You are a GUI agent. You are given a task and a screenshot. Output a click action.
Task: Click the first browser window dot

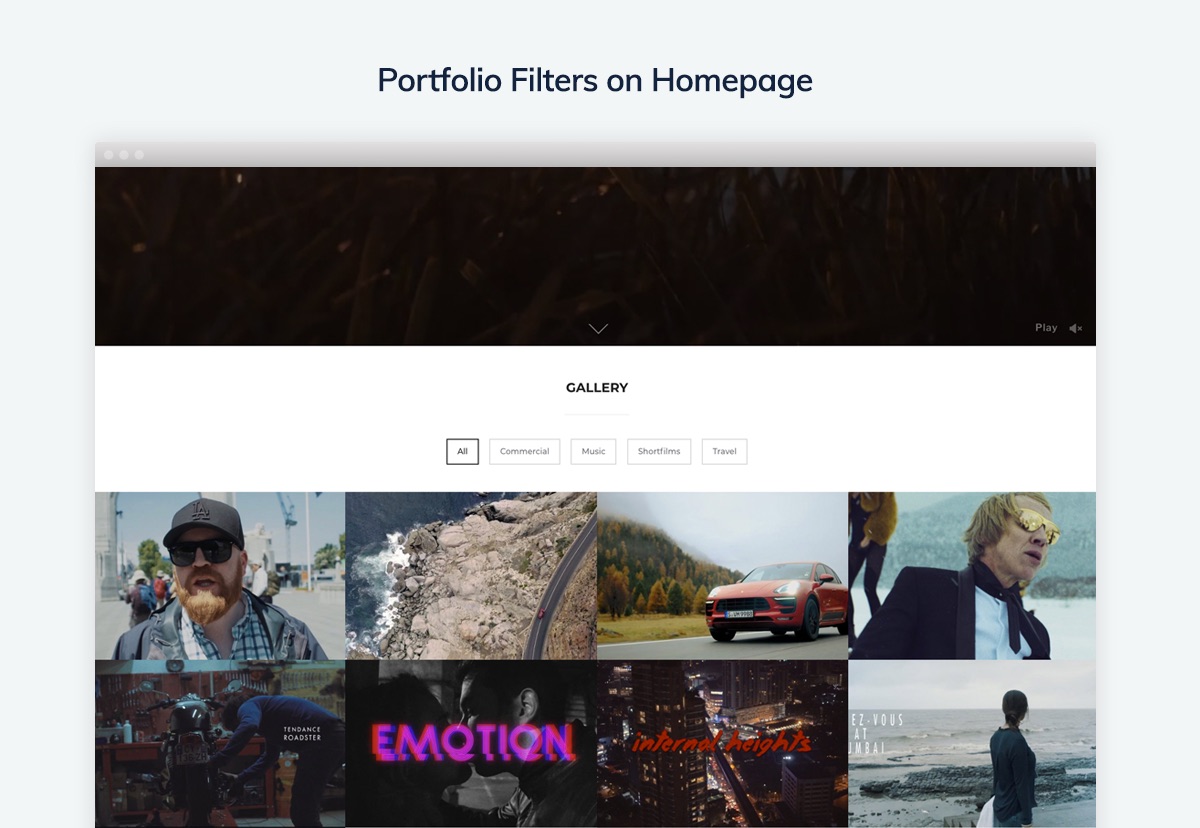(x=108, y=155)
